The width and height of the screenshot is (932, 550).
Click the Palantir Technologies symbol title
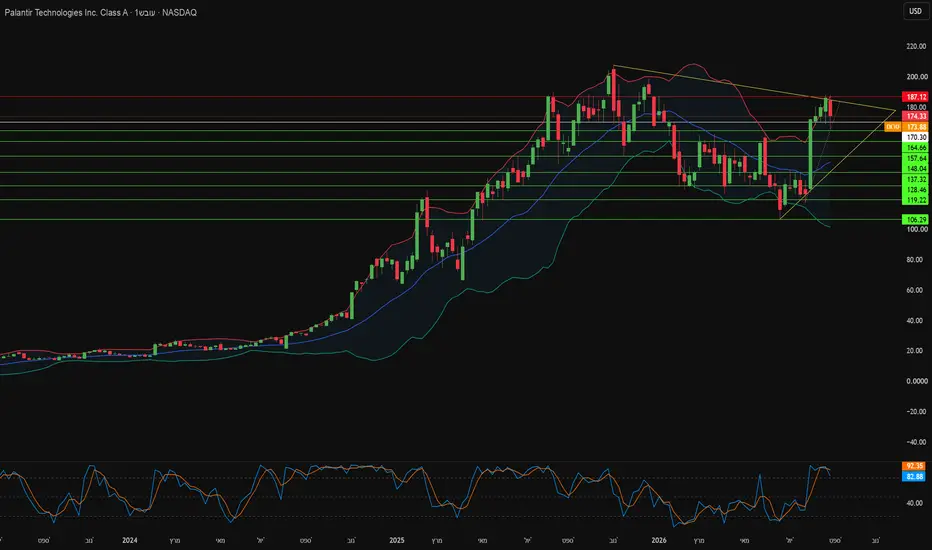point(66,12)
